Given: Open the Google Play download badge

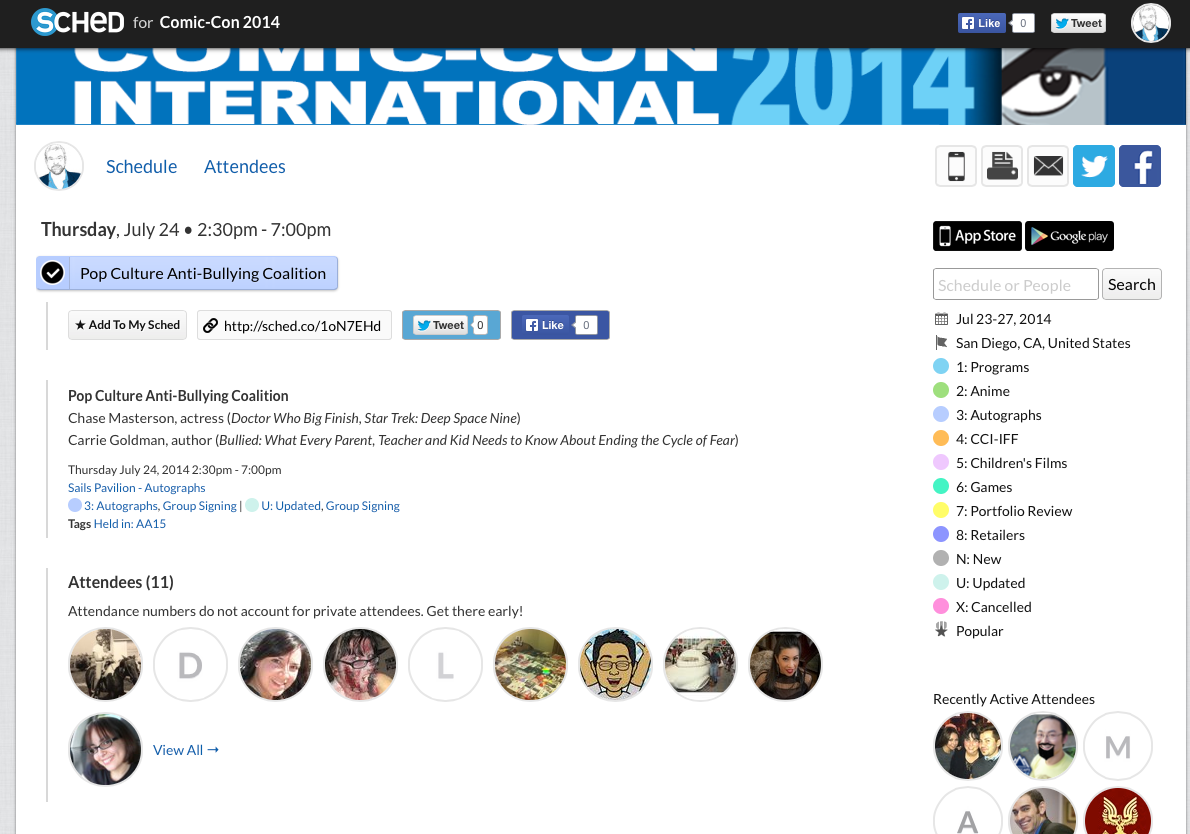Looking at the screenshot, I should (1069, 236).
